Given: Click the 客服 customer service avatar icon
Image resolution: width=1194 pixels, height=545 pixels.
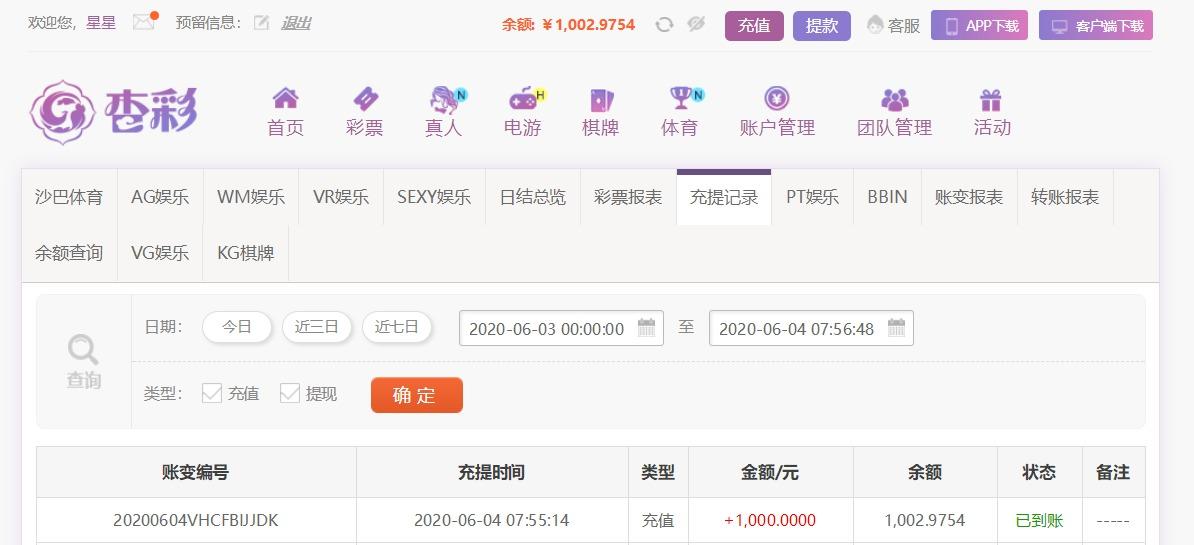Looking at the screenshot, I should 874,25.
